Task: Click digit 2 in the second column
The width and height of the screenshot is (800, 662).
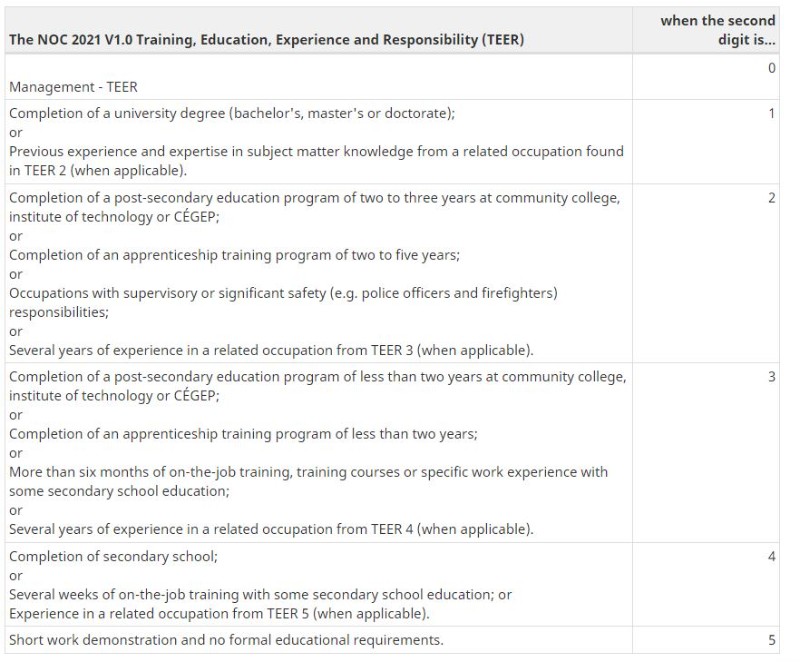Action: coord(771,198)
